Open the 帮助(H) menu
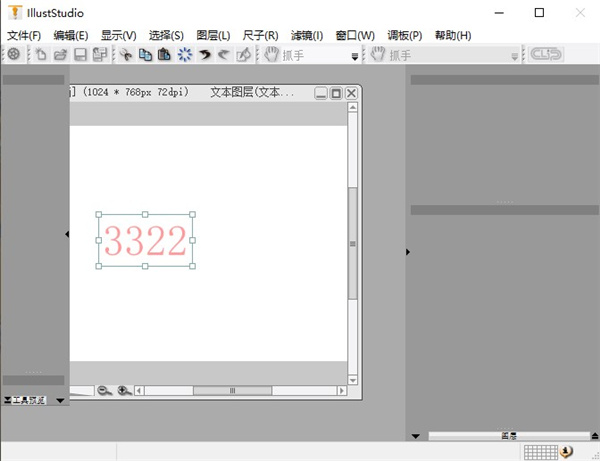The image size is (600, 461). pyautogui.click(x=453, y=36)
